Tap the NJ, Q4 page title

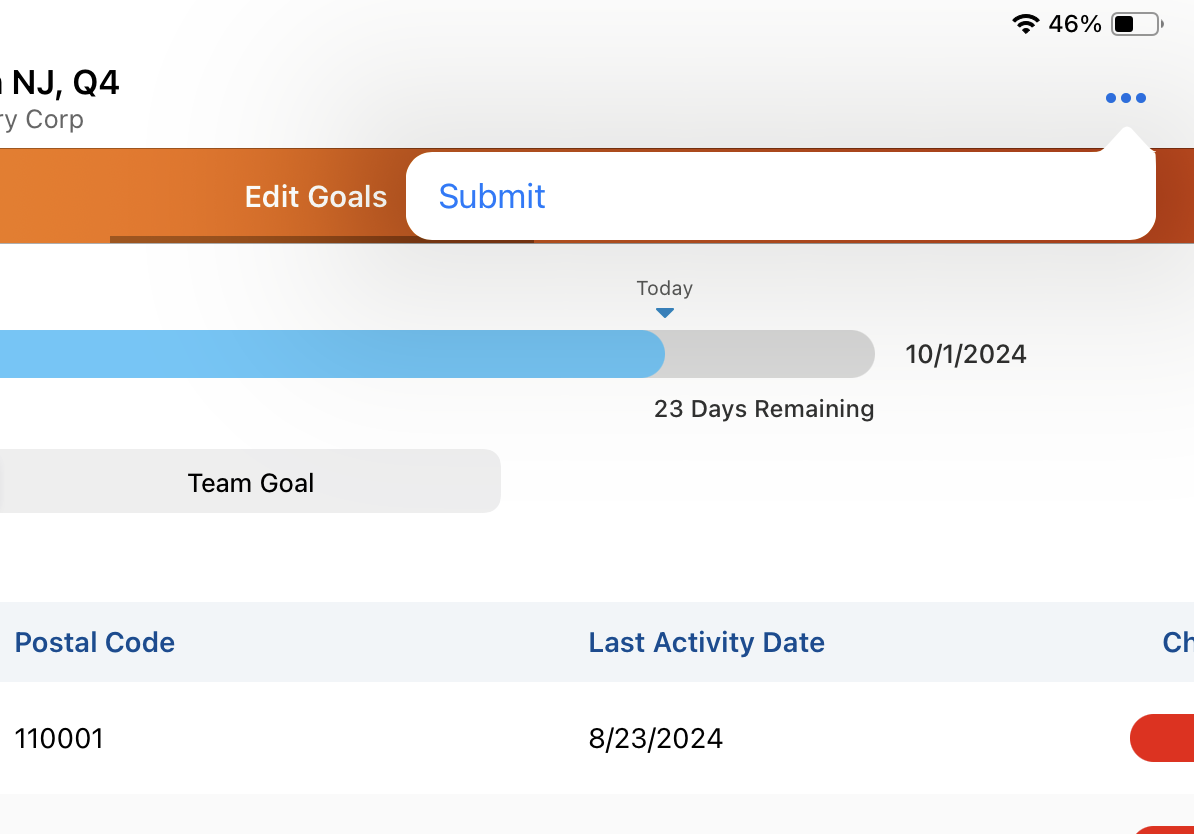[x=66, y=83]
